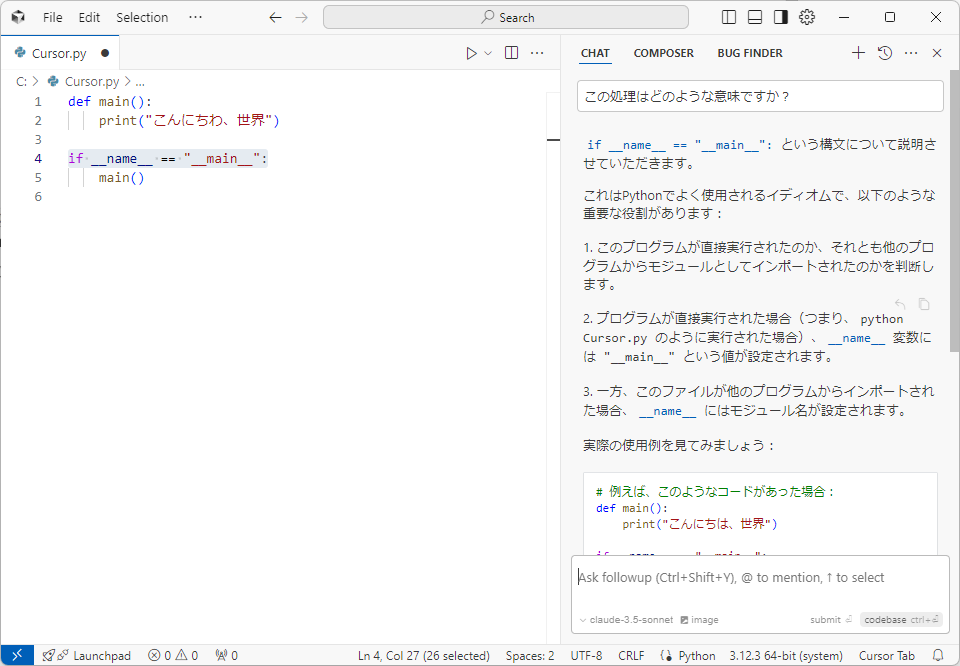
Task: Open remote window icon in status bar
Action: [17, 656]
